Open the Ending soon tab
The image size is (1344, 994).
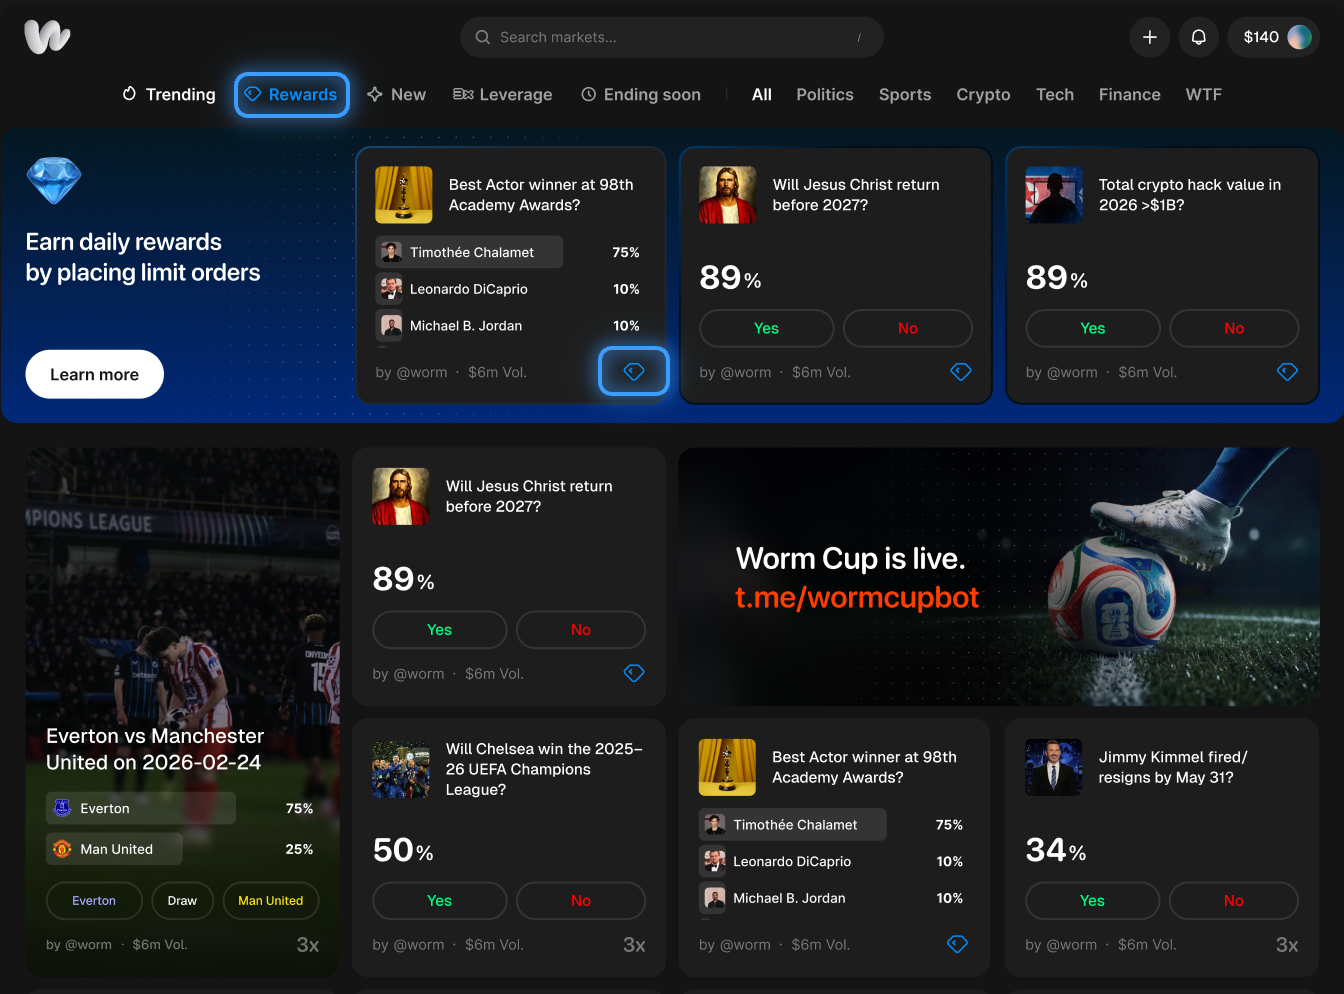[x=641, y=94]
